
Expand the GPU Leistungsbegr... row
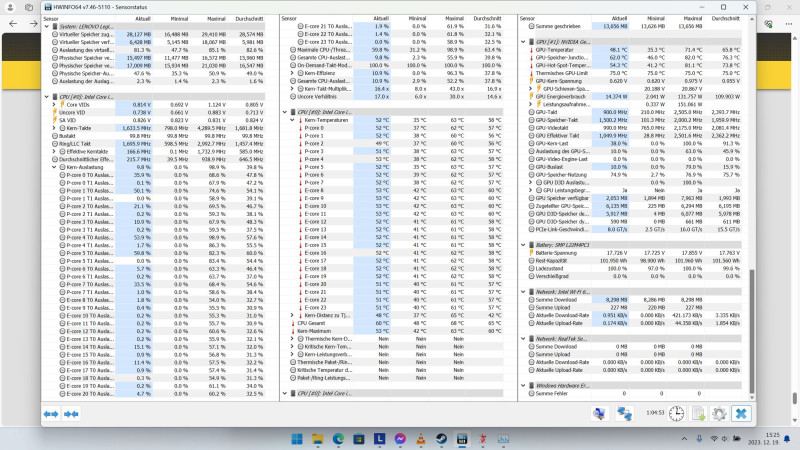531,190
